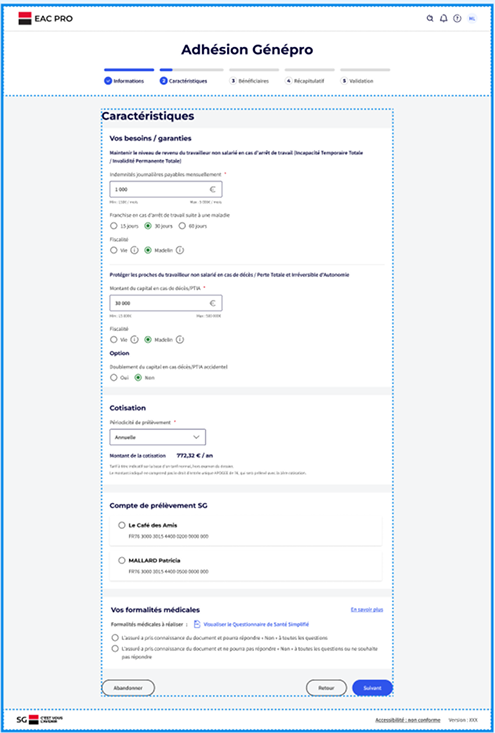This screenshot has height=733, width=495.
Task: Select Le Café des Amis account
Action: point(122,525)
